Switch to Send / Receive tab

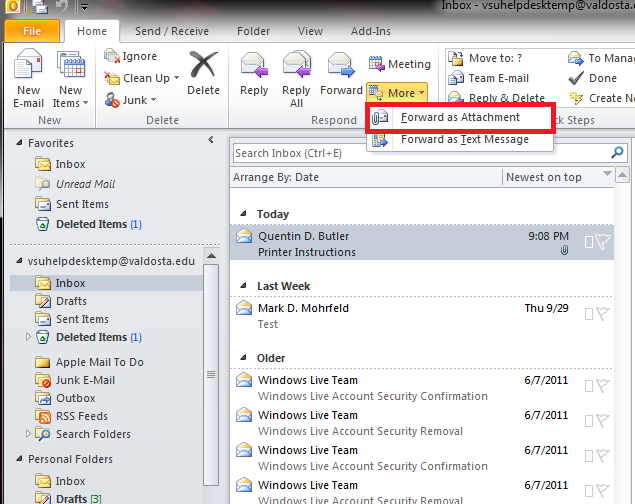[x=172, y=31]
